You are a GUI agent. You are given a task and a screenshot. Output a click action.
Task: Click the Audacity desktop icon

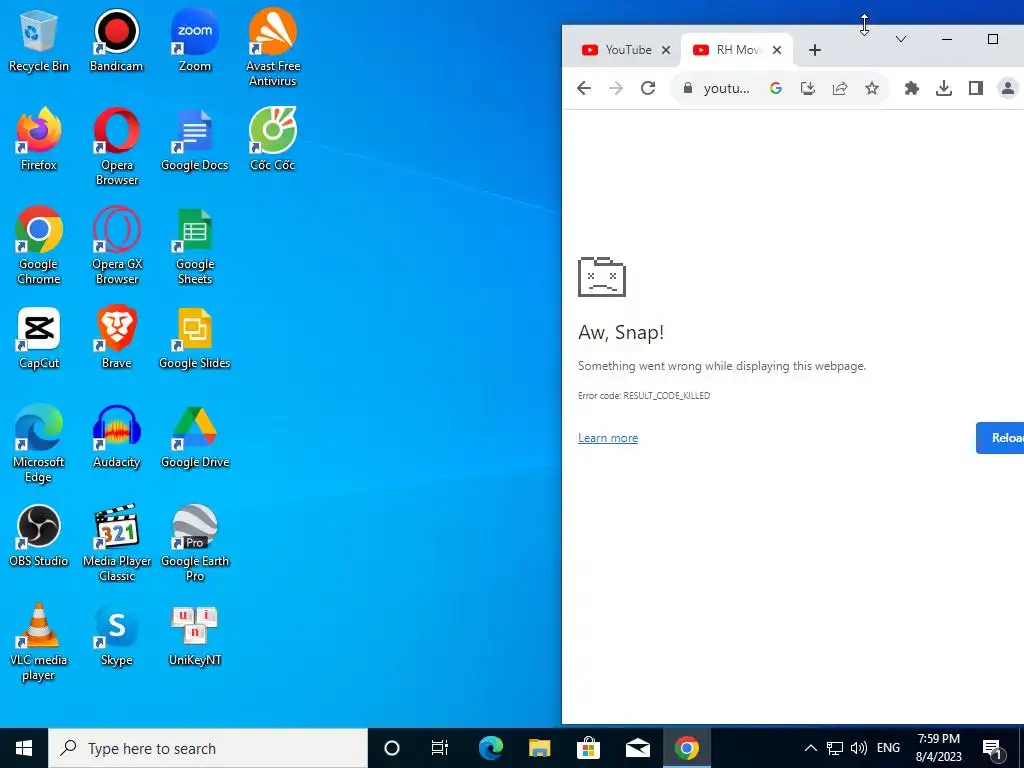[x=116, y=436]
